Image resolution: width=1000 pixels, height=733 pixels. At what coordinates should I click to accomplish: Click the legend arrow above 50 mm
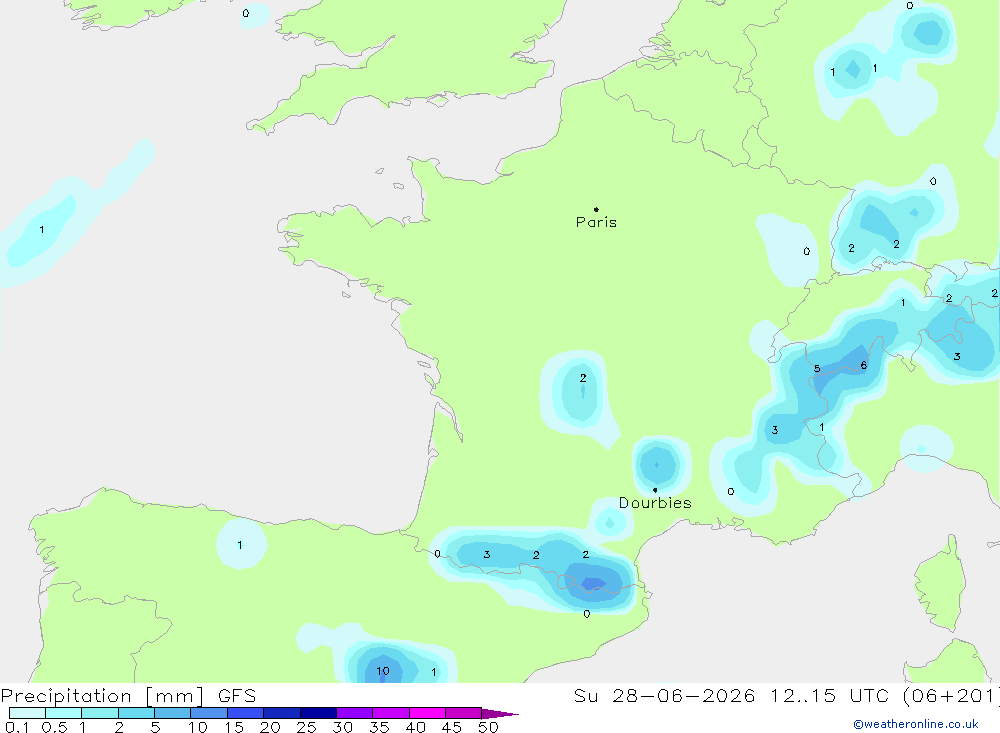500,713
